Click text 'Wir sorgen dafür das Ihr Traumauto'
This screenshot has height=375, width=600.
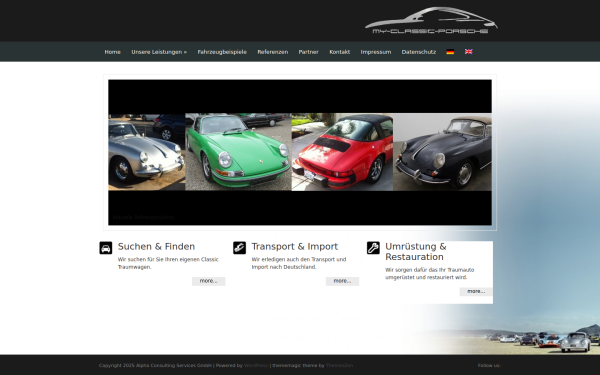pos(430,270)
